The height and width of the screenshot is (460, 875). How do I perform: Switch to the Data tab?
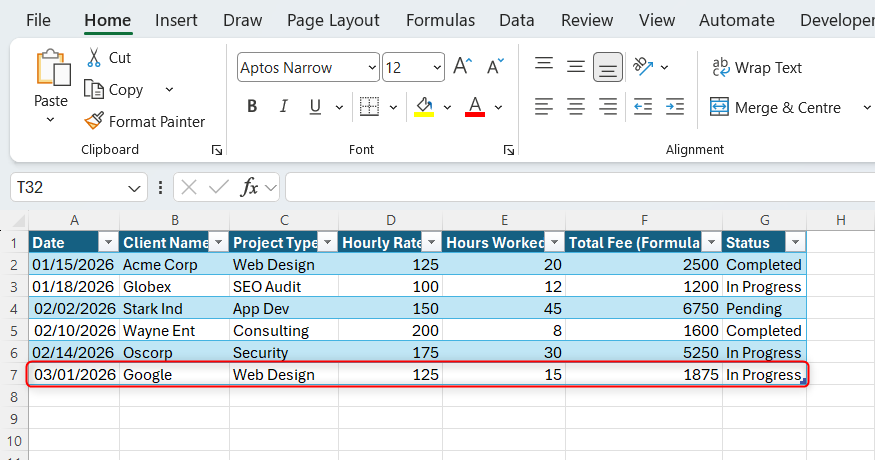click(517, 21)
